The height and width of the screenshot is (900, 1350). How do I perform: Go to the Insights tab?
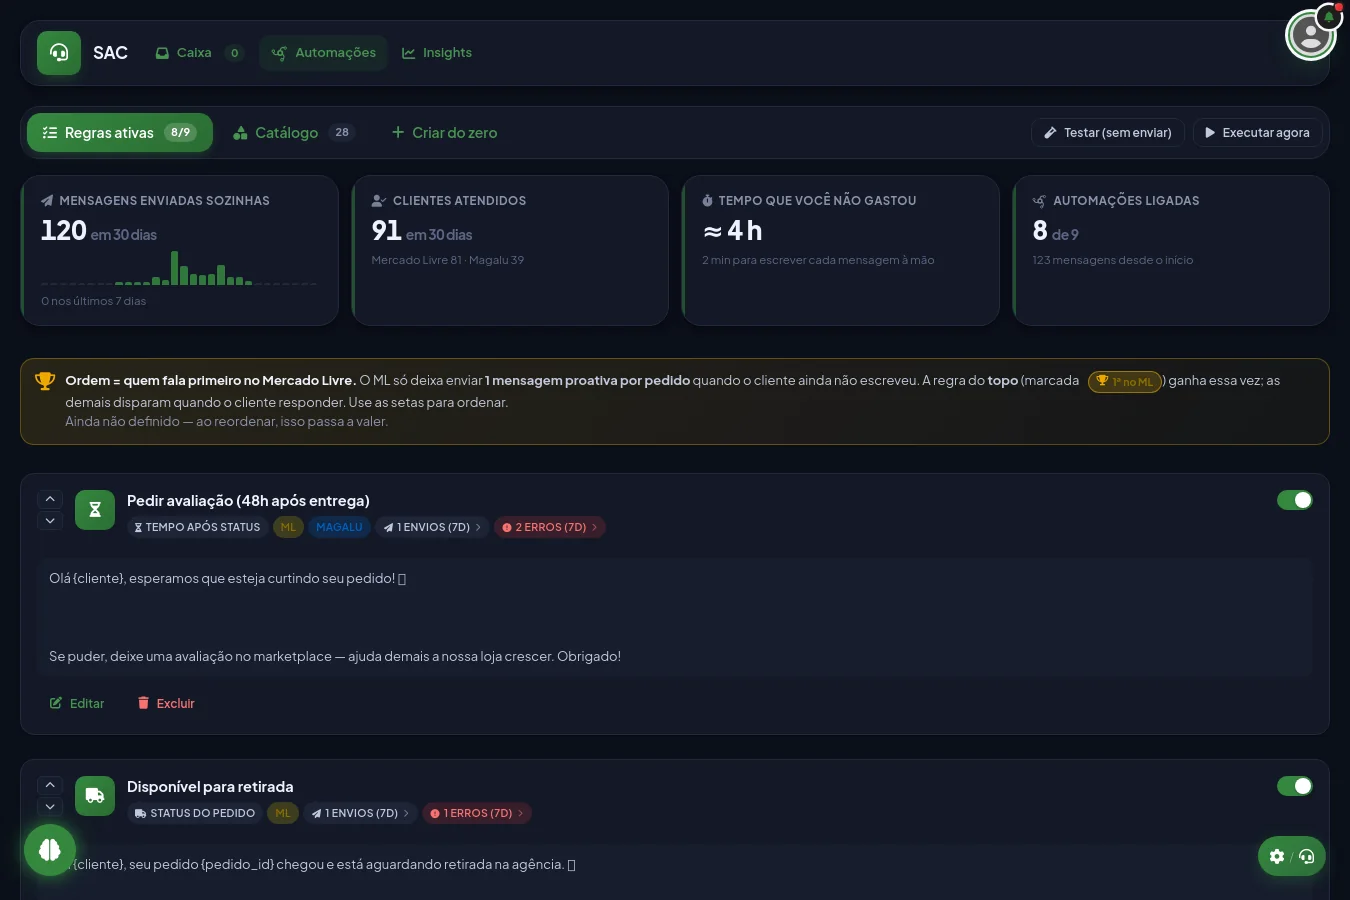click(437, 53)
